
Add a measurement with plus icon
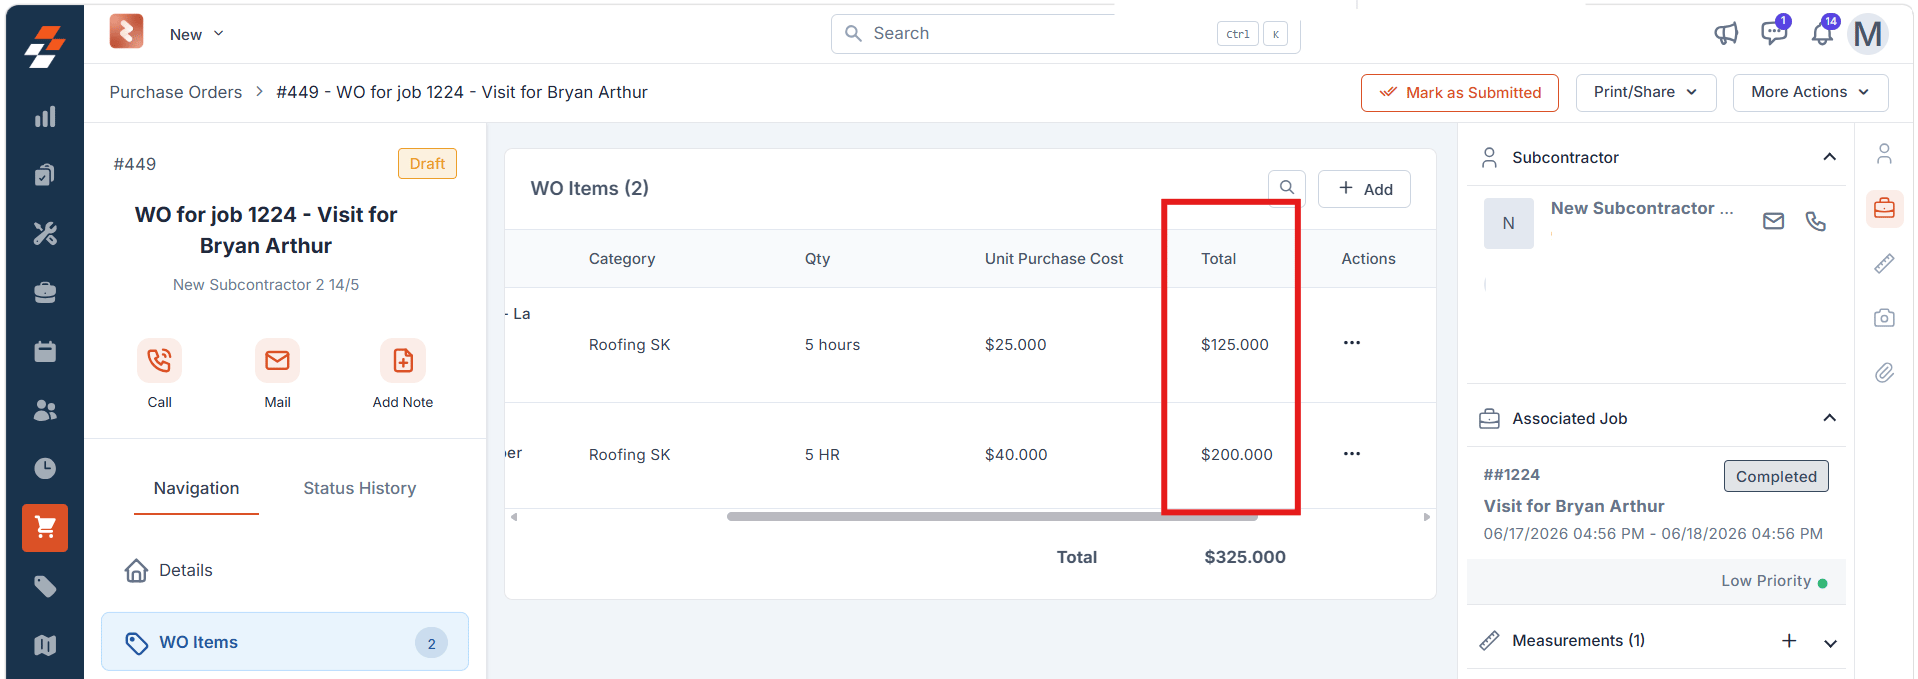1789,640
